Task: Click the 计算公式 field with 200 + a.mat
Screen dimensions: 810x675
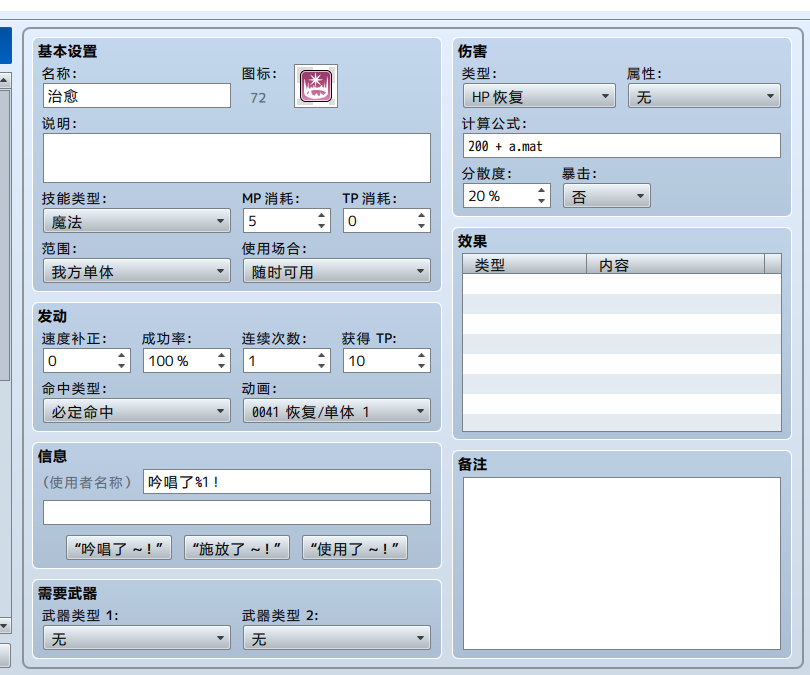Action: pyautogui.click(x=622, y=146)
